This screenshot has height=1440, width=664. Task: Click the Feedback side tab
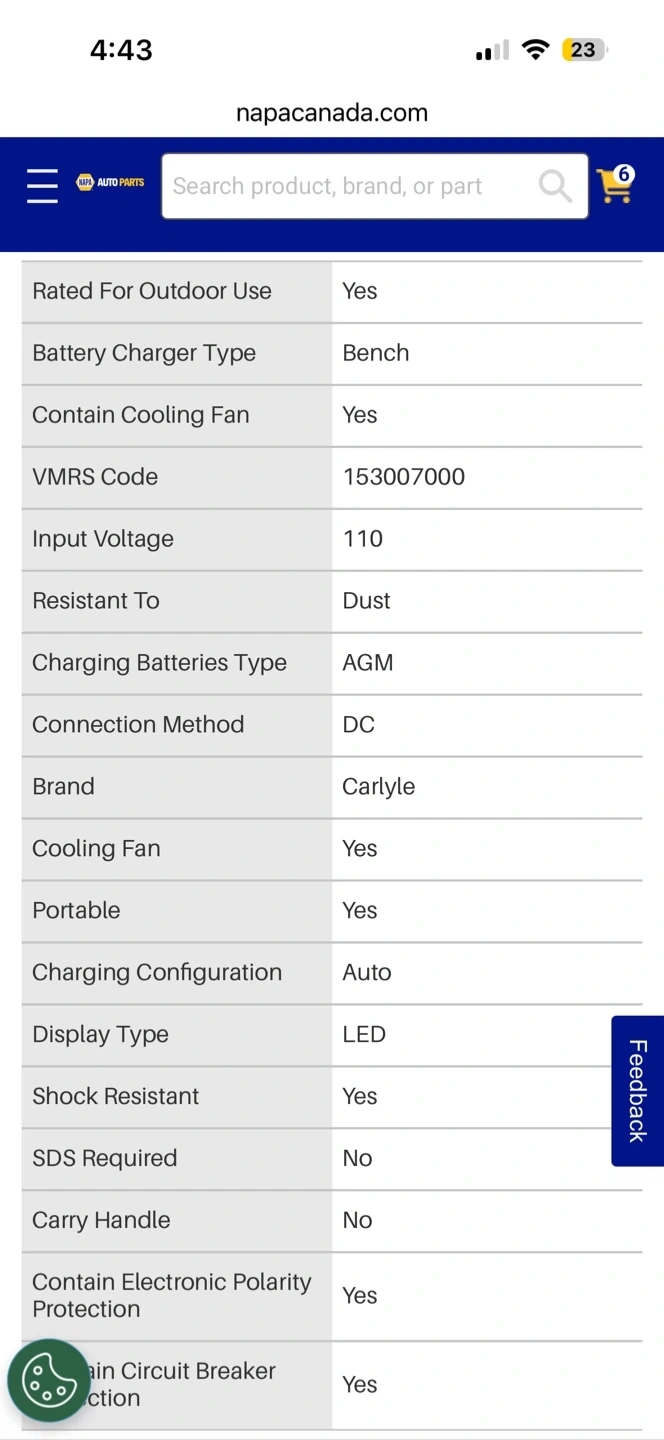point(637,1090)
